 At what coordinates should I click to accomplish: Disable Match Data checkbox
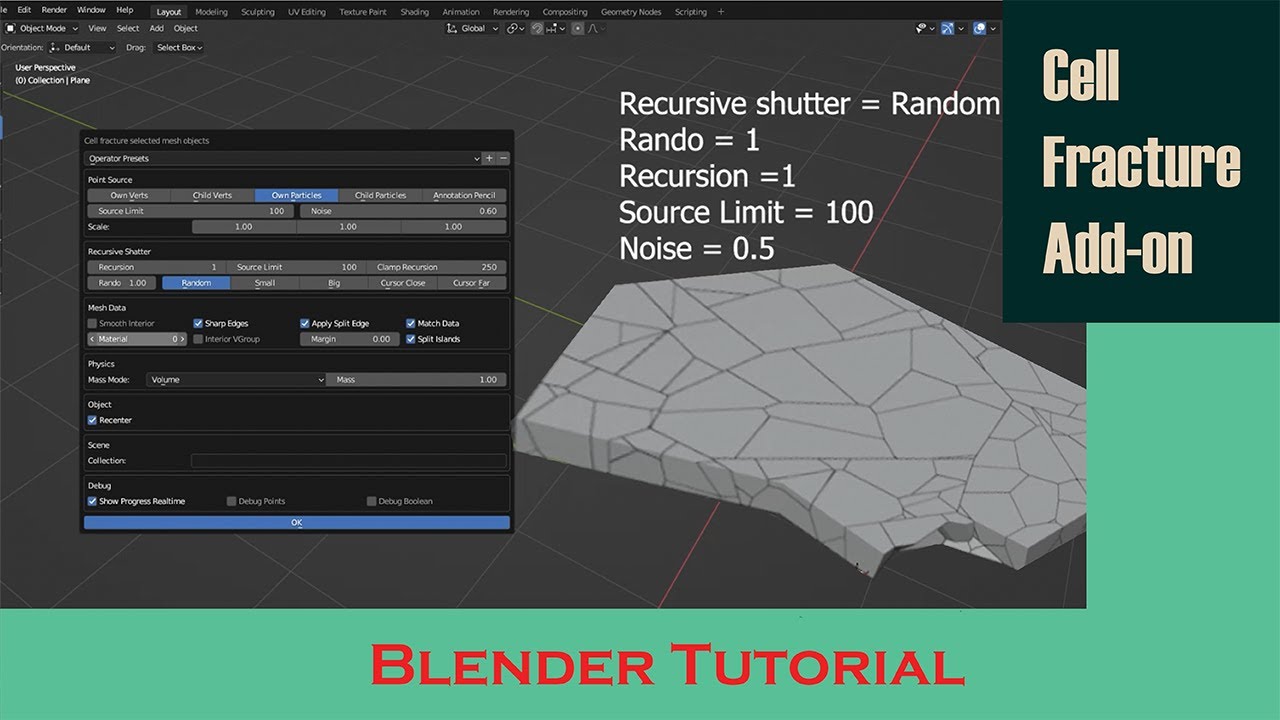point(411,323)
